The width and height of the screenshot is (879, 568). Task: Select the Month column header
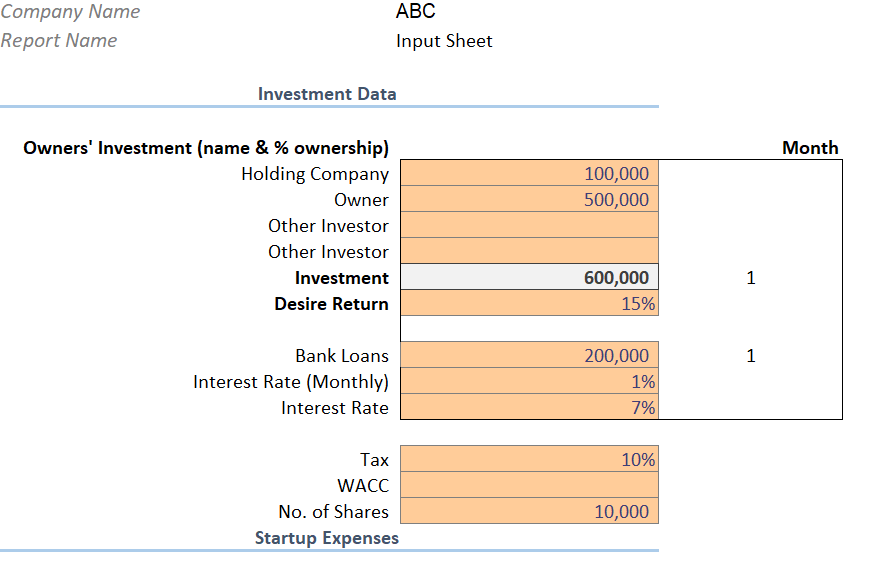(x=810, y=147)
